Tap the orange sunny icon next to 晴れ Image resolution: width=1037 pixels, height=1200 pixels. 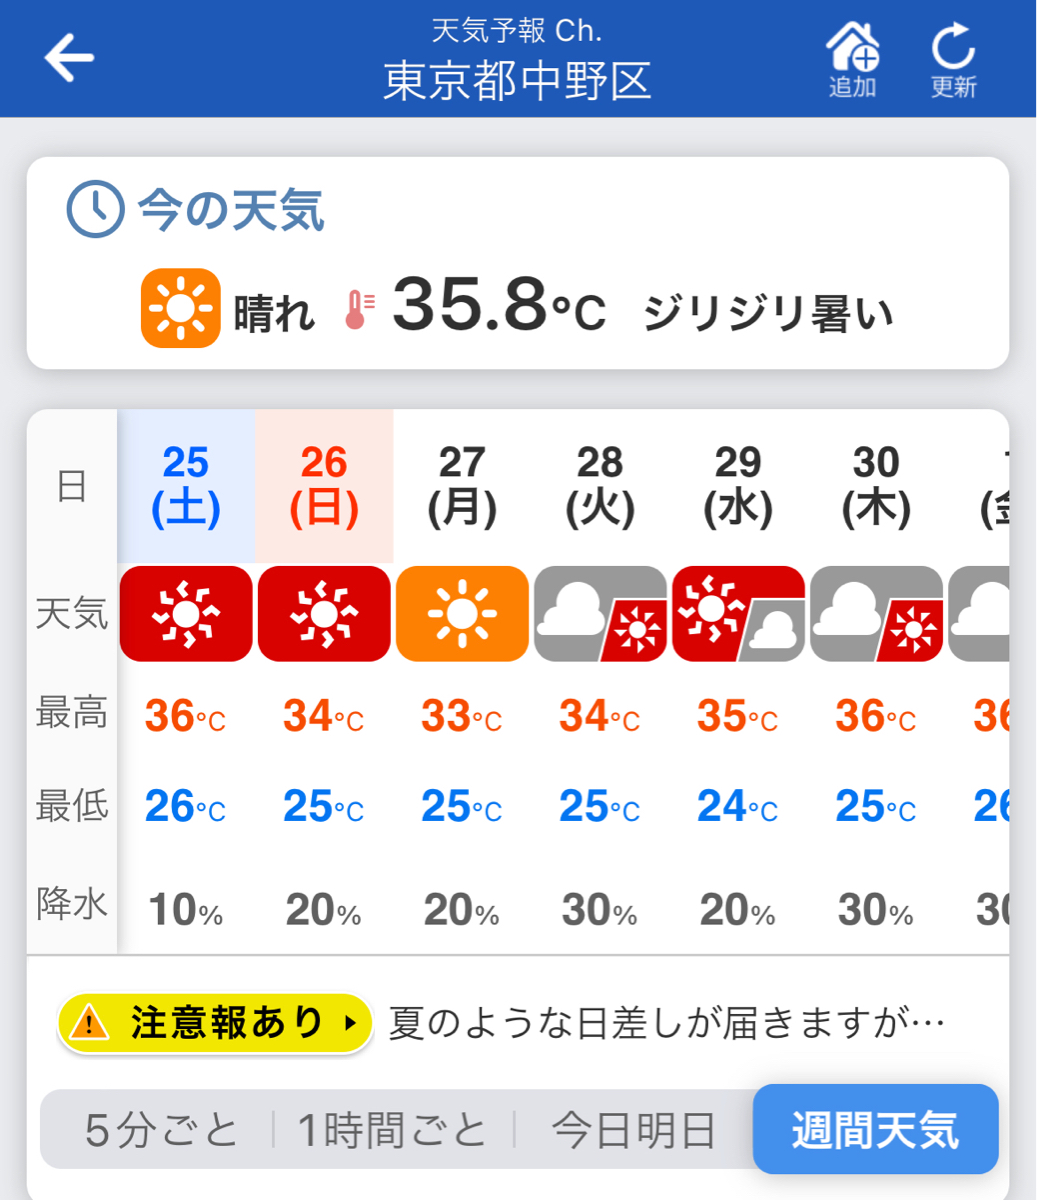click(180, 308)
